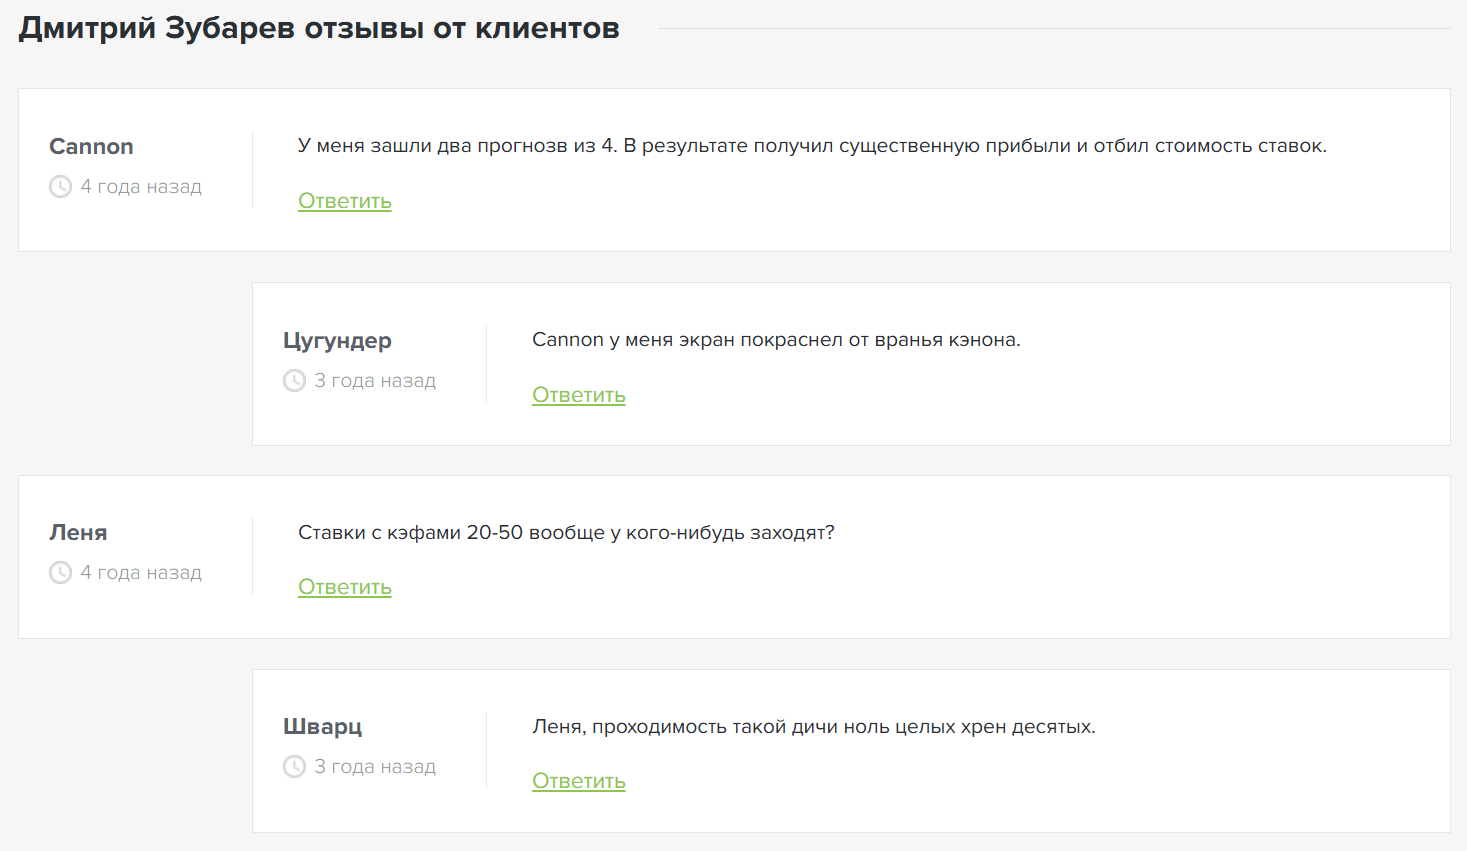Click Ответить below Леня's question

[x=344, y=586]
